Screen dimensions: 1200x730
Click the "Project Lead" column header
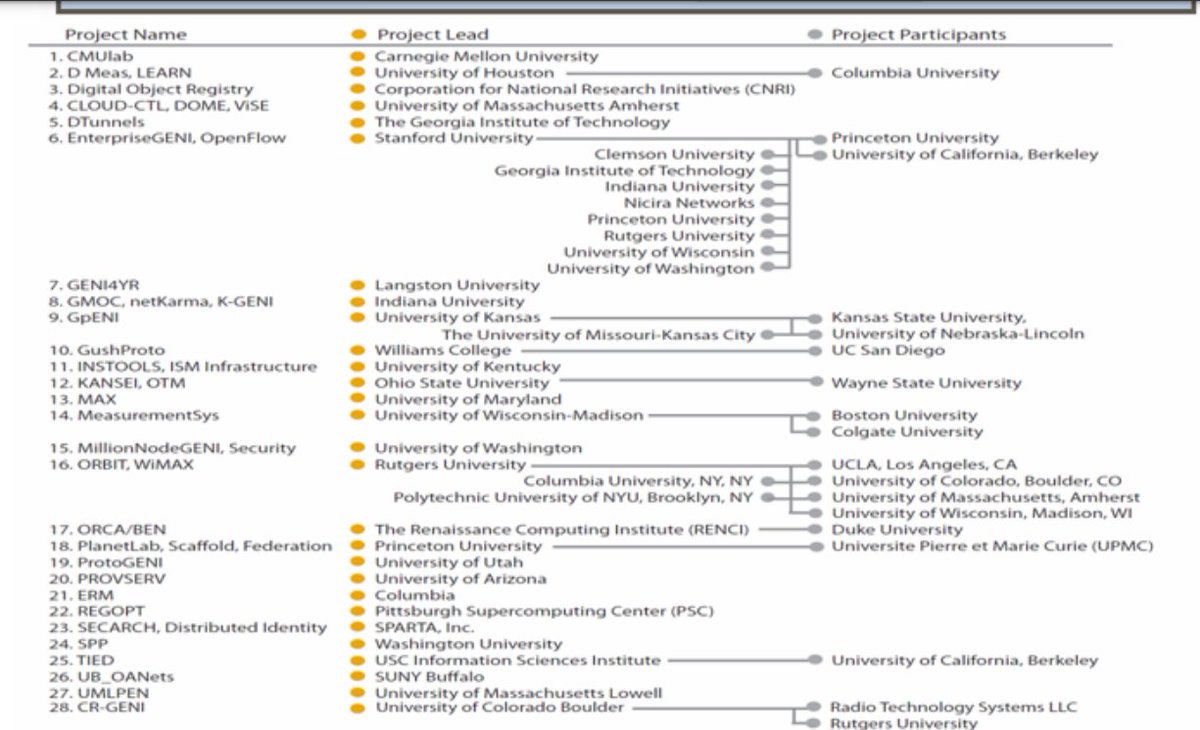[x=432, y=35]
